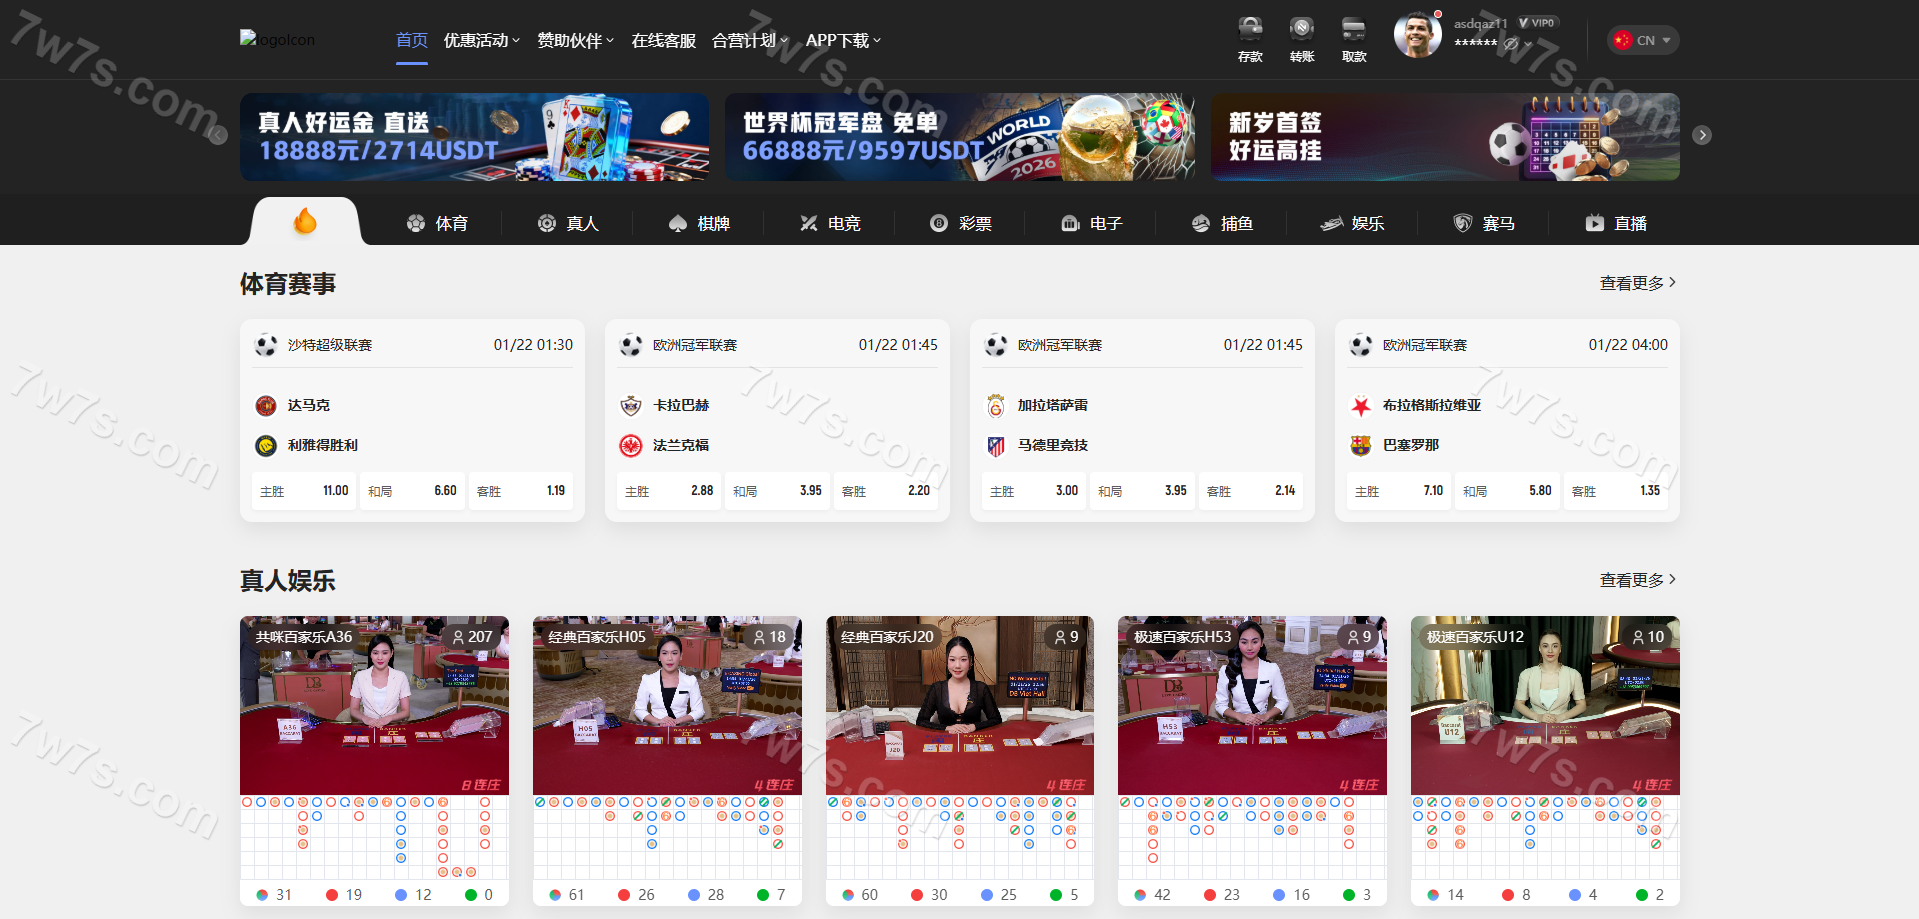
Task: Click the user profile avatar
Action: [x=1417, y=36]
